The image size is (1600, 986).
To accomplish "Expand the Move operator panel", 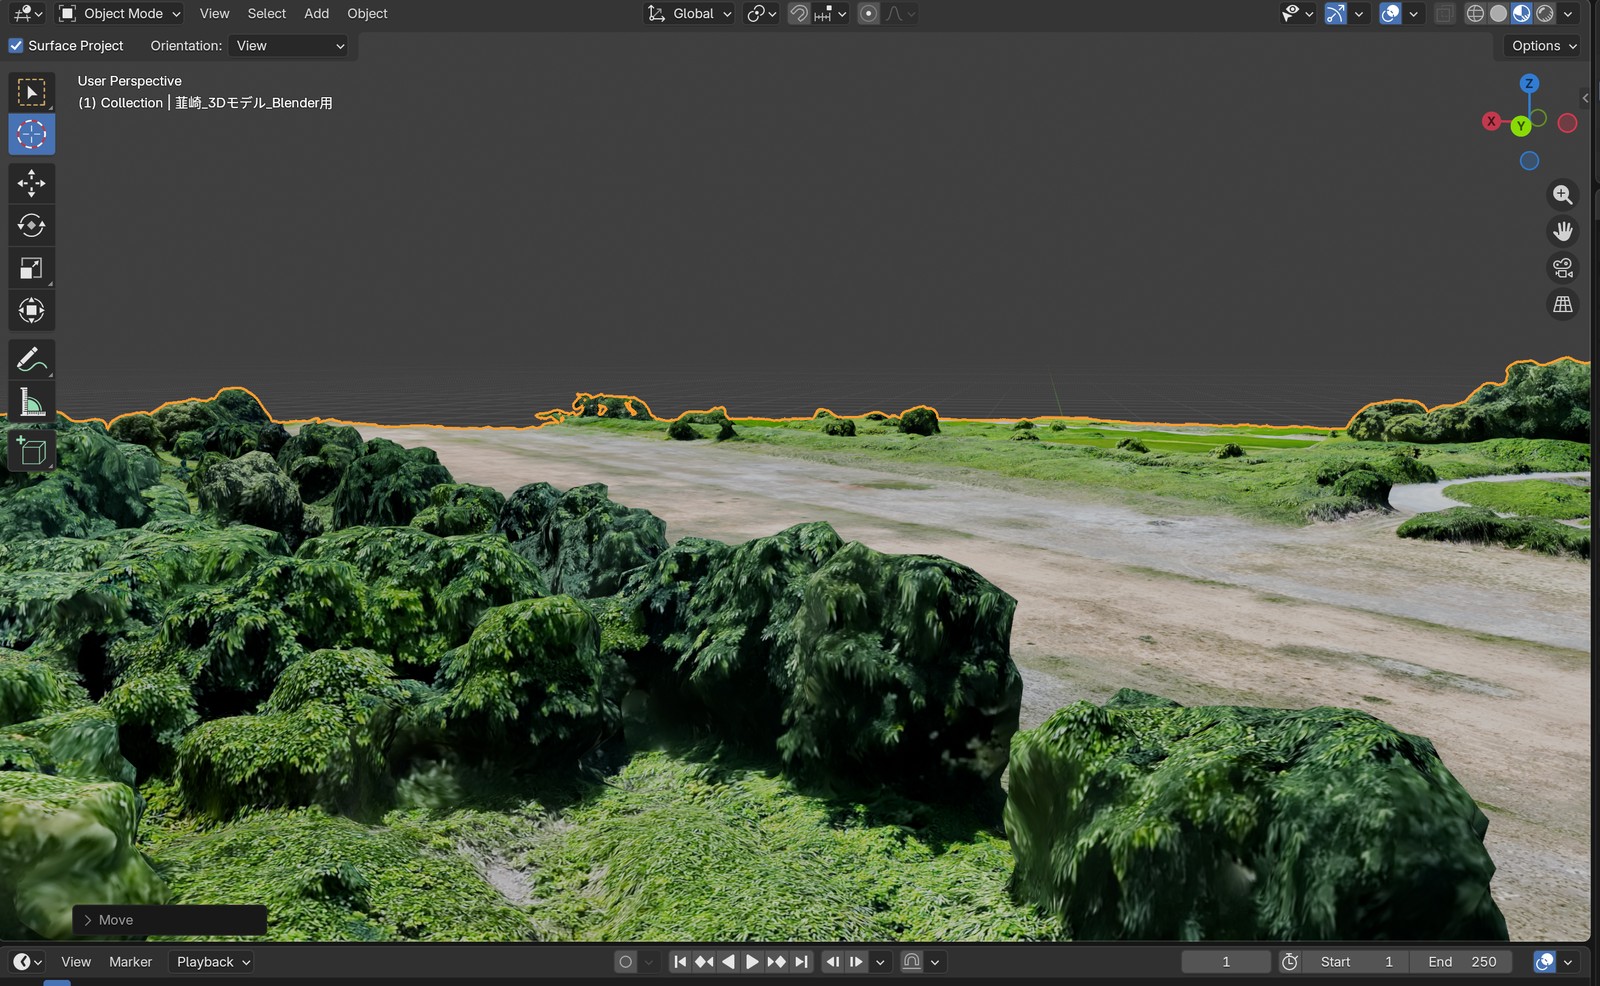I will coord(169,920).
